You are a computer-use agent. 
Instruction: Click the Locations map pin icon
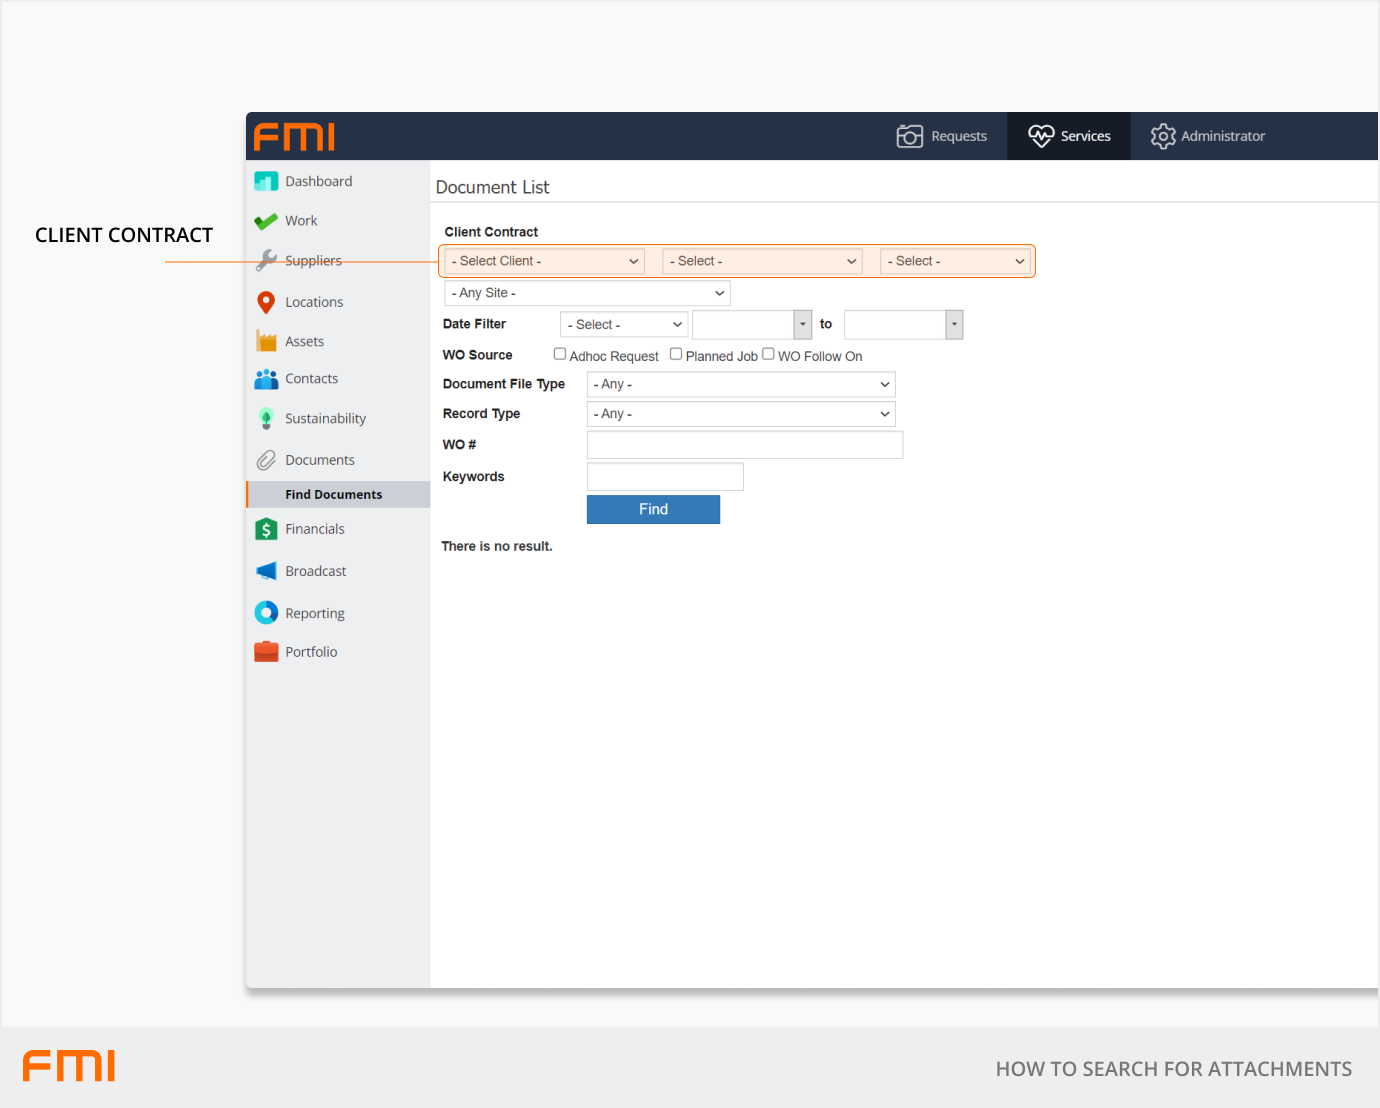click(x=266, y=302)
